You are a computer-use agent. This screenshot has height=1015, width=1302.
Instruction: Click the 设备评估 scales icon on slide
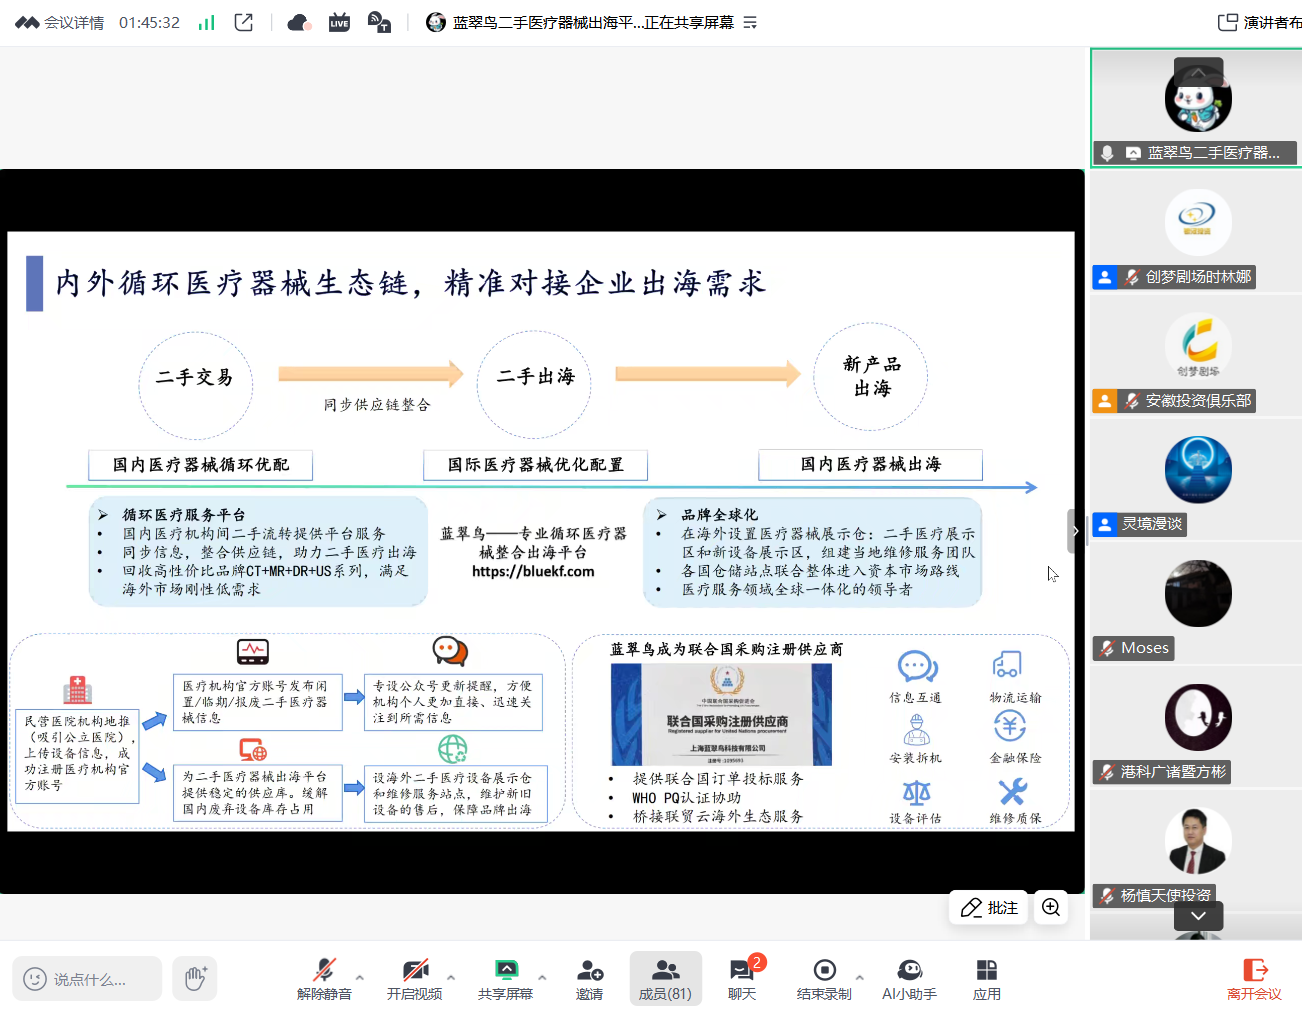click(916, 793)
